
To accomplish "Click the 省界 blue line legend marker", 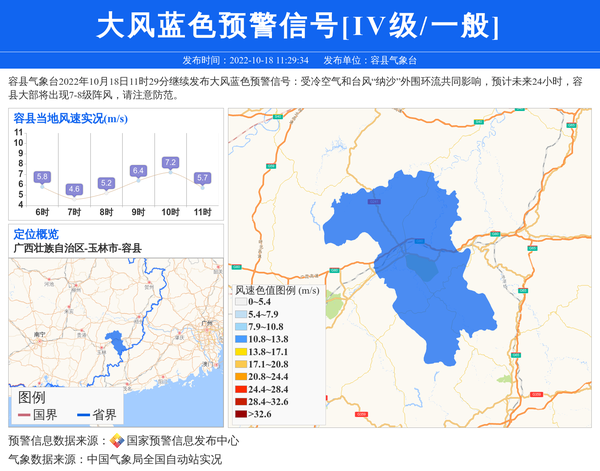I will click(x=83, y=415).
